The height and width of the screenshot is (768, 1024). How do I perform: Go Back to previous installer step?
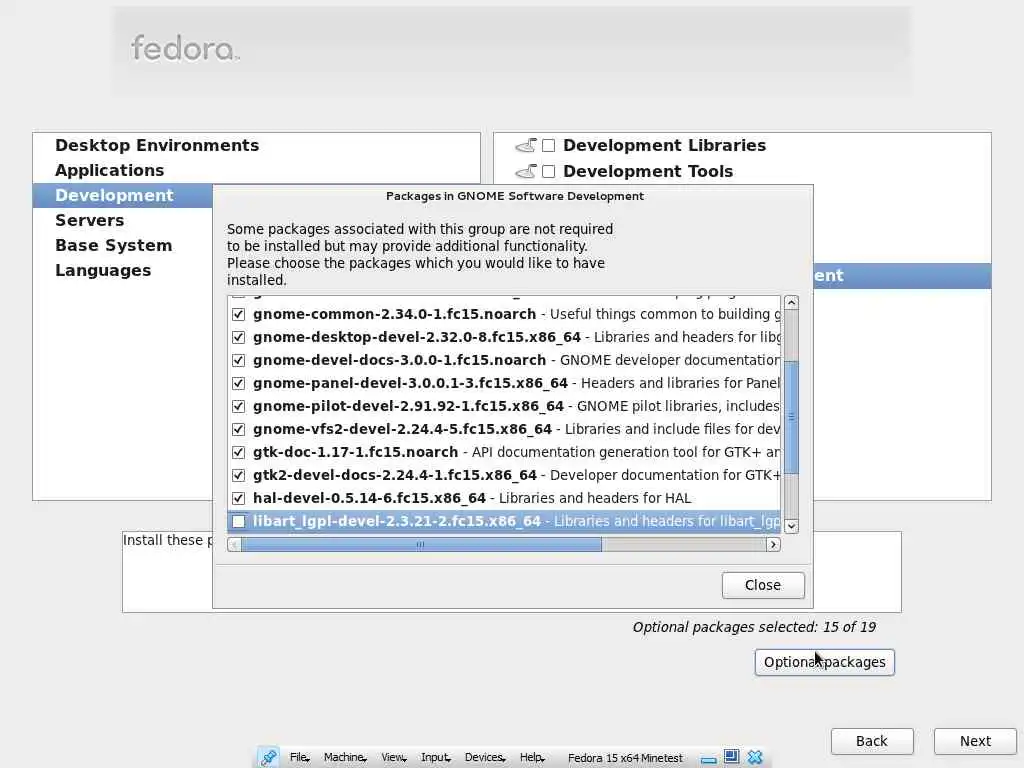click(872, 741)
